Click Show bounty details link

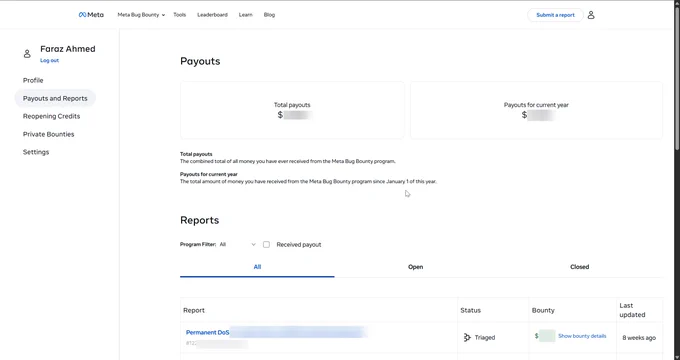pyautogui.click(x=582, y=336)
